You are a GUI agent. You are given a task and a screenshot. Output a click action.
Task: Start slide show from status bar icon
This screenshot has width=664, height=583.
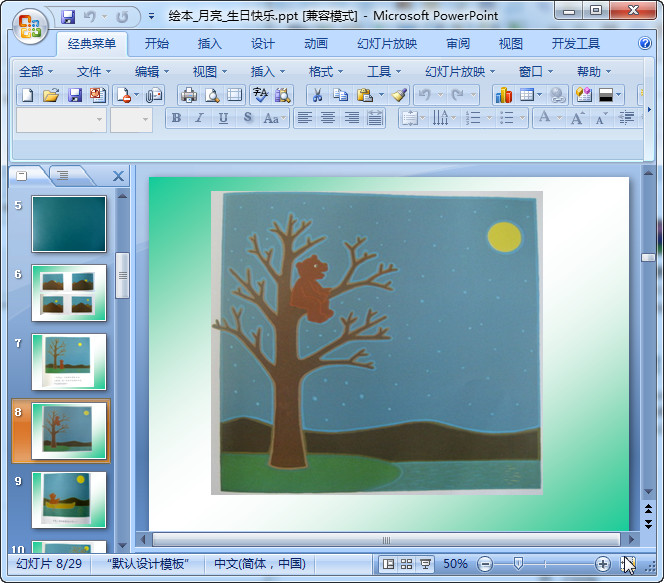point(425,564)
